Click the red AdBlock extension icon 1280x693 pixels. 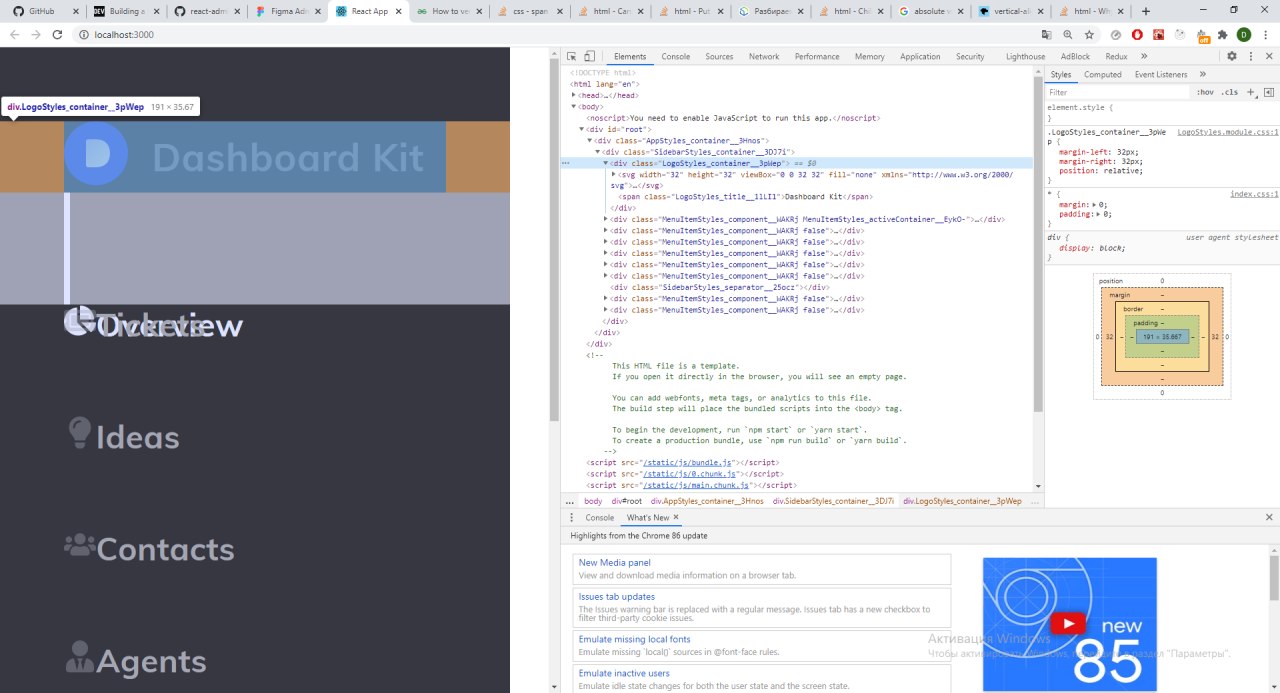(x=1137, y=34)
